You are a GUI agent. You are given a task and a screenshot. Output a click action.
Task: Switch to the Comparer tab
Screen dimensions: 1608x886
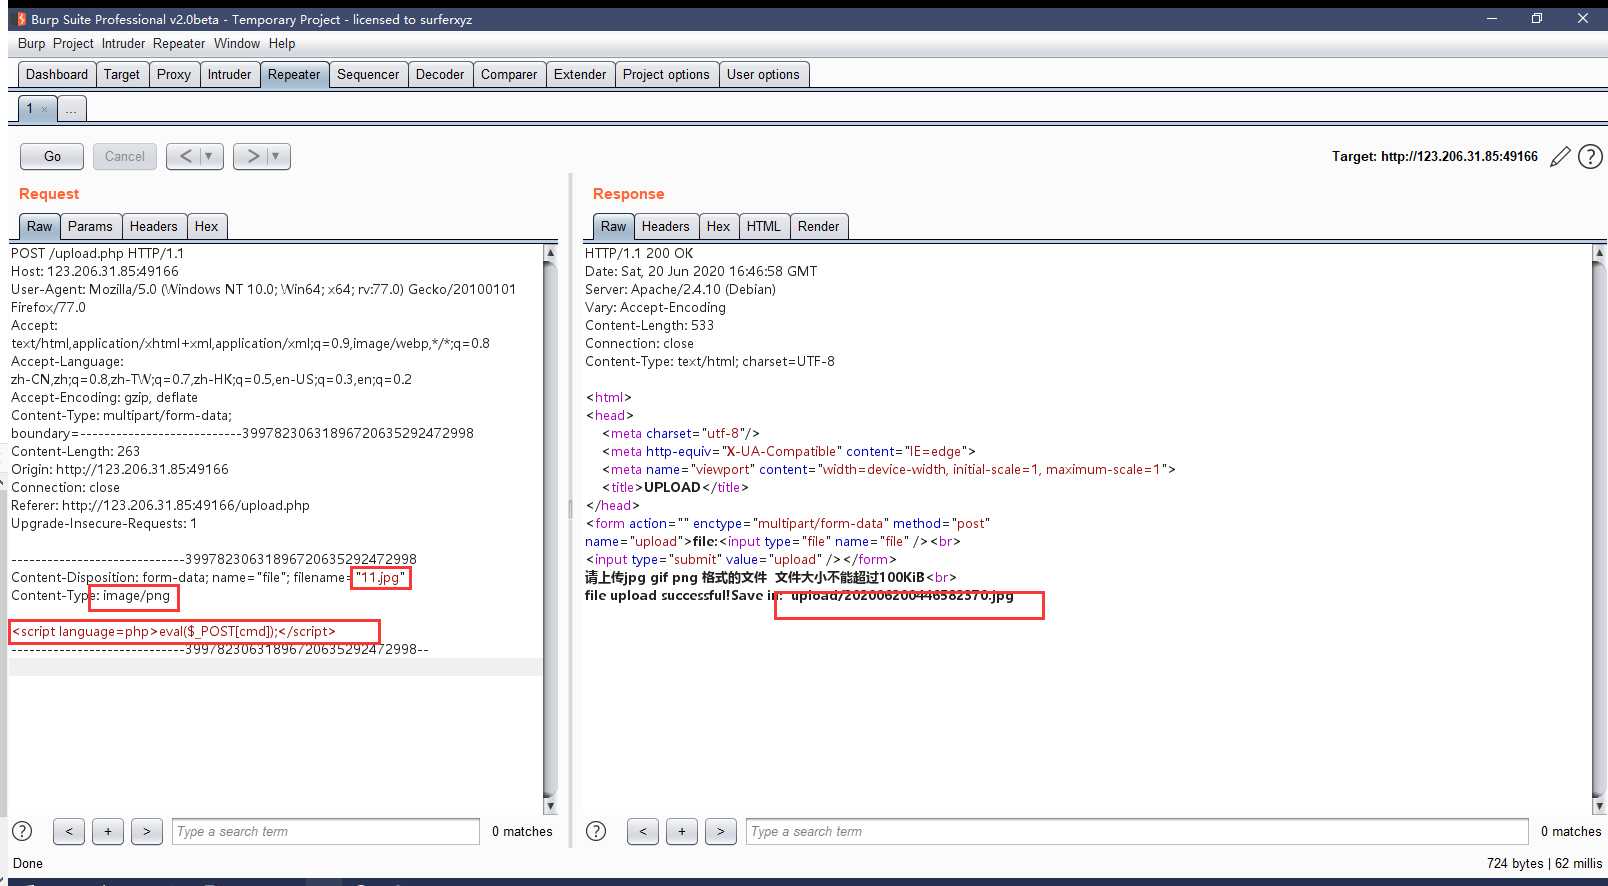[x=509, y=74]
